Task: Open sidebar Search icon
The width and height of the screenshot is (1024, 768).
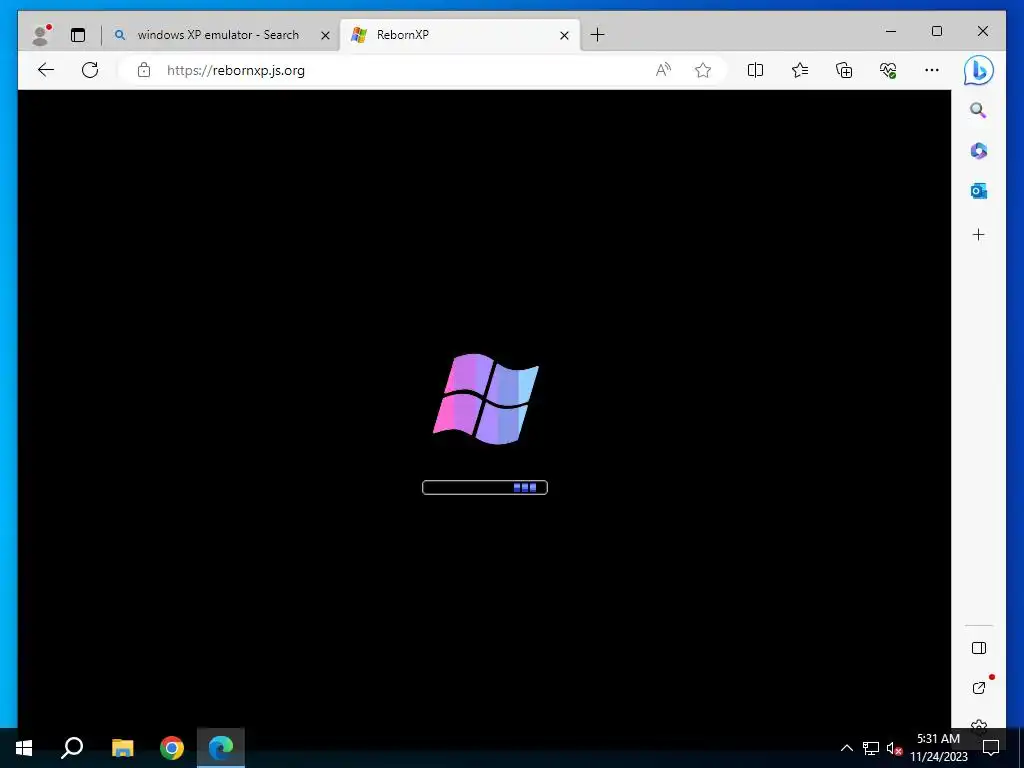Action: point(978,110)
